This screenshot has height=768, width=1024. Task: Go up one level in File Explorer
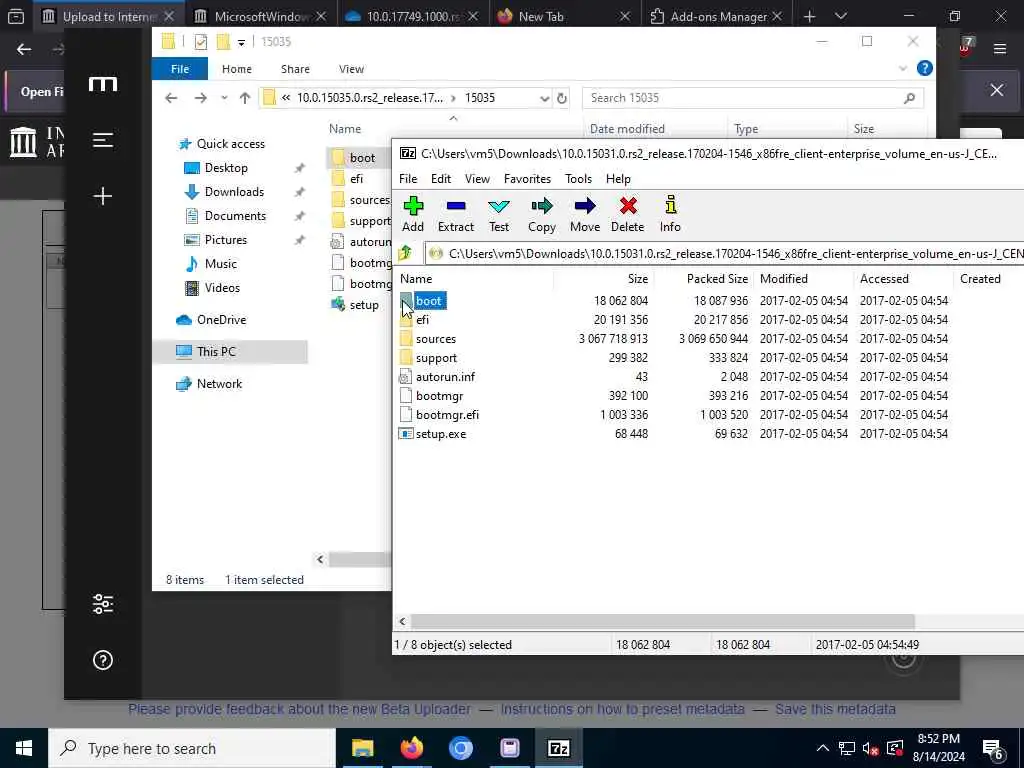point(245,98)
